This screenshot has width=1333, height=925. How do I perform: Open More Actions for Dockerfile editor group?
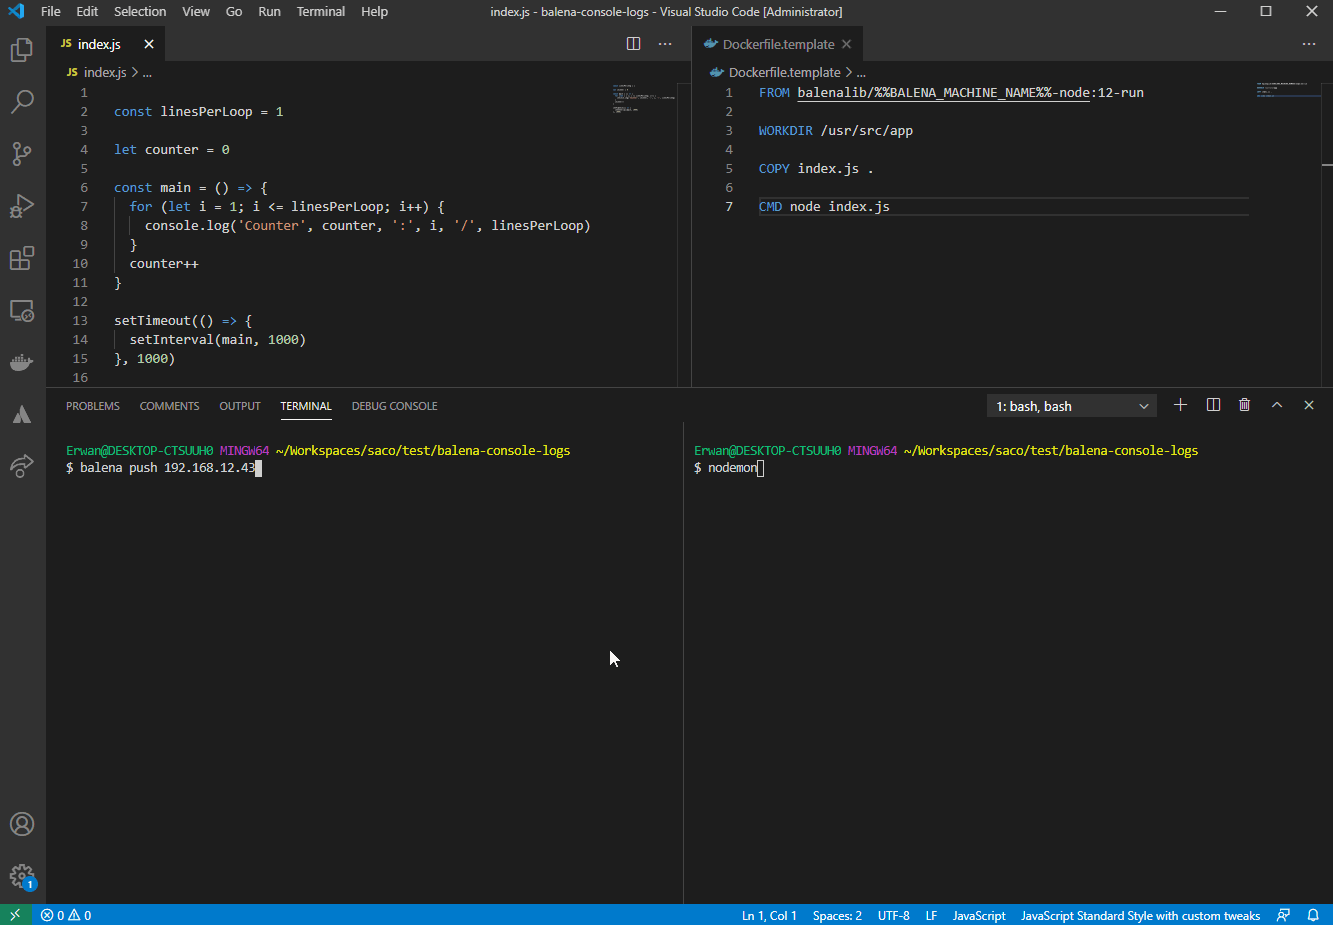tap(1309, 44)
